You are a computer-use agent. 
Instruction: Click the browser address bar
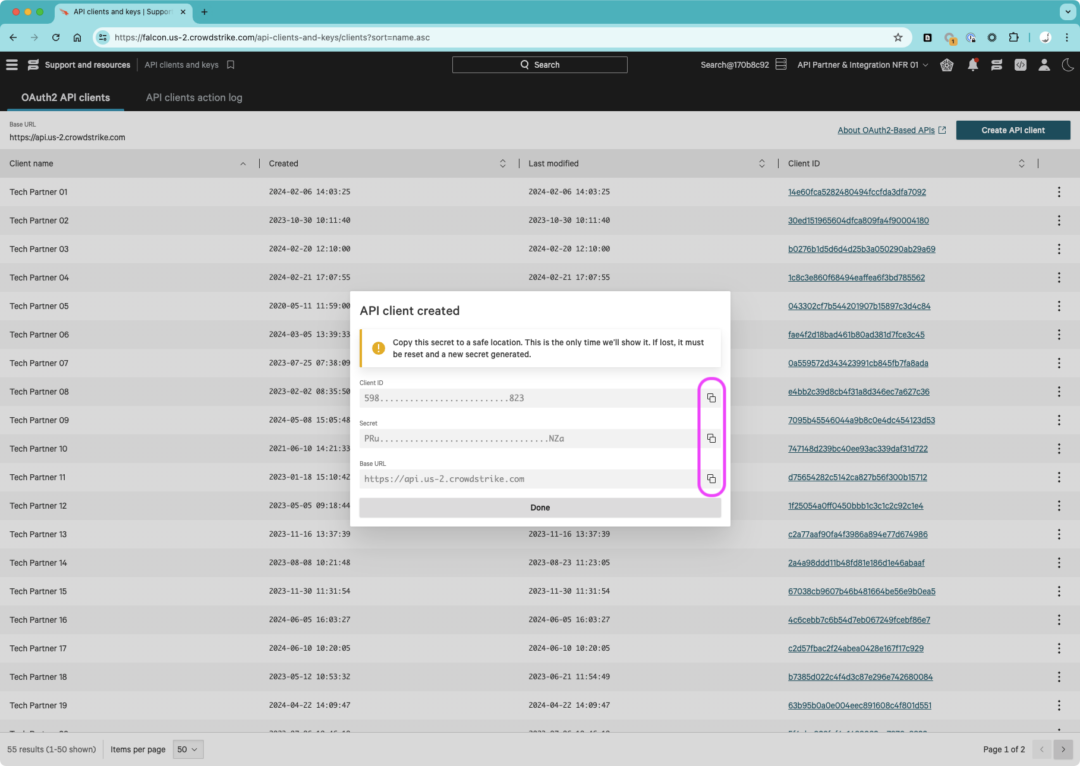(502, 37)
